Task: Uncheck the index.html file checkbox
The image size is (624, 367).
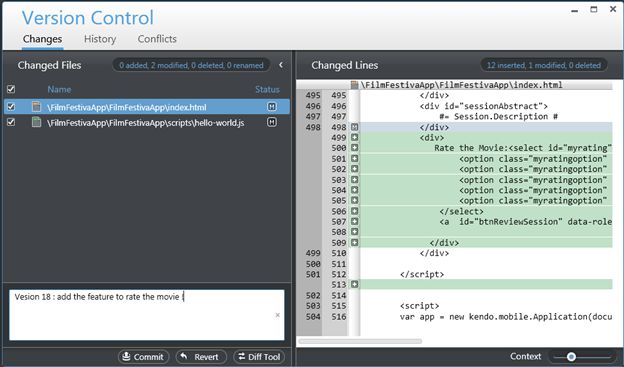Action: pos(11,107)
